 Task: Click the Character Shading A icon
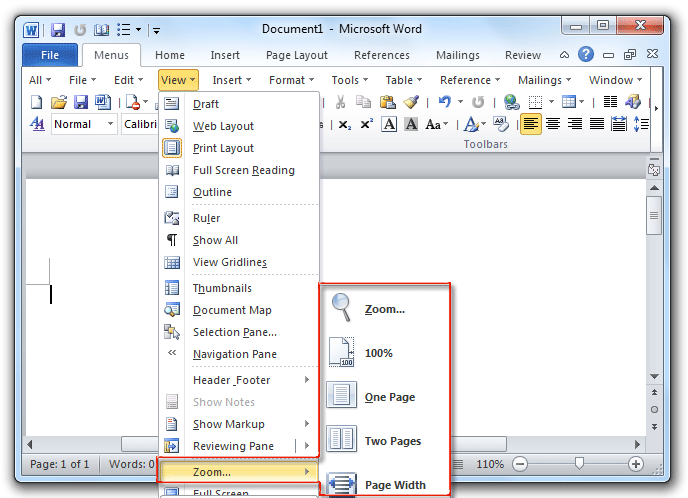[411, 124]
